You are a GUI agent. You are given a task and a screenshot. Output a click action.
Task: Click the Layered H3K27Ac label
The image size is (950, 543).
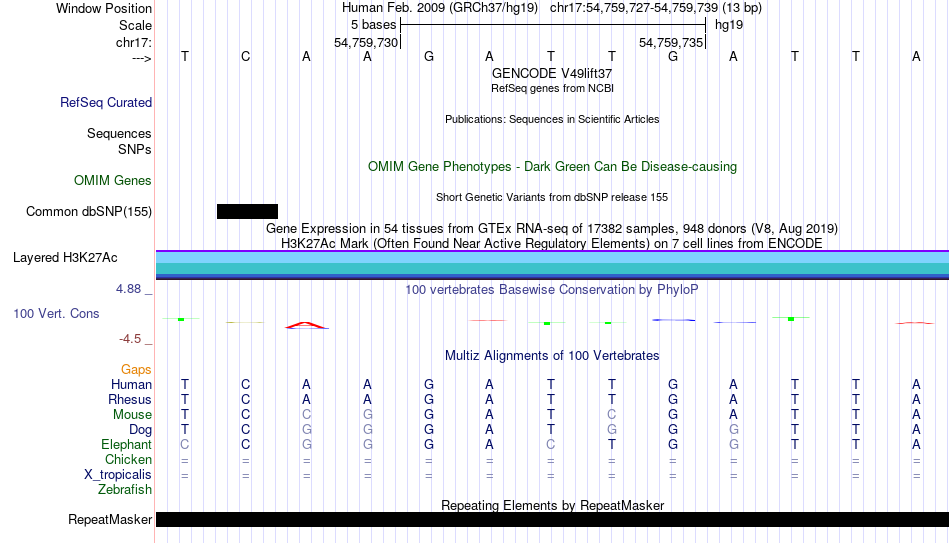(x=65, y=258)
